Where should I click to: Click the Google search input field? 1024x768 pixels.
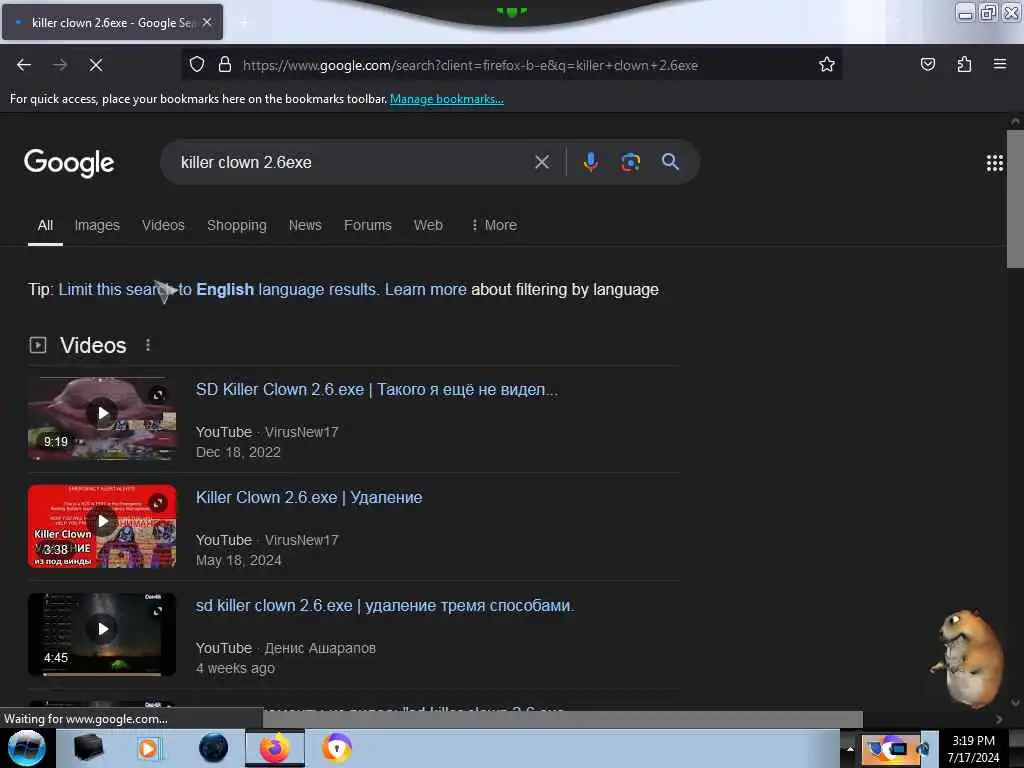coord(353,162)
